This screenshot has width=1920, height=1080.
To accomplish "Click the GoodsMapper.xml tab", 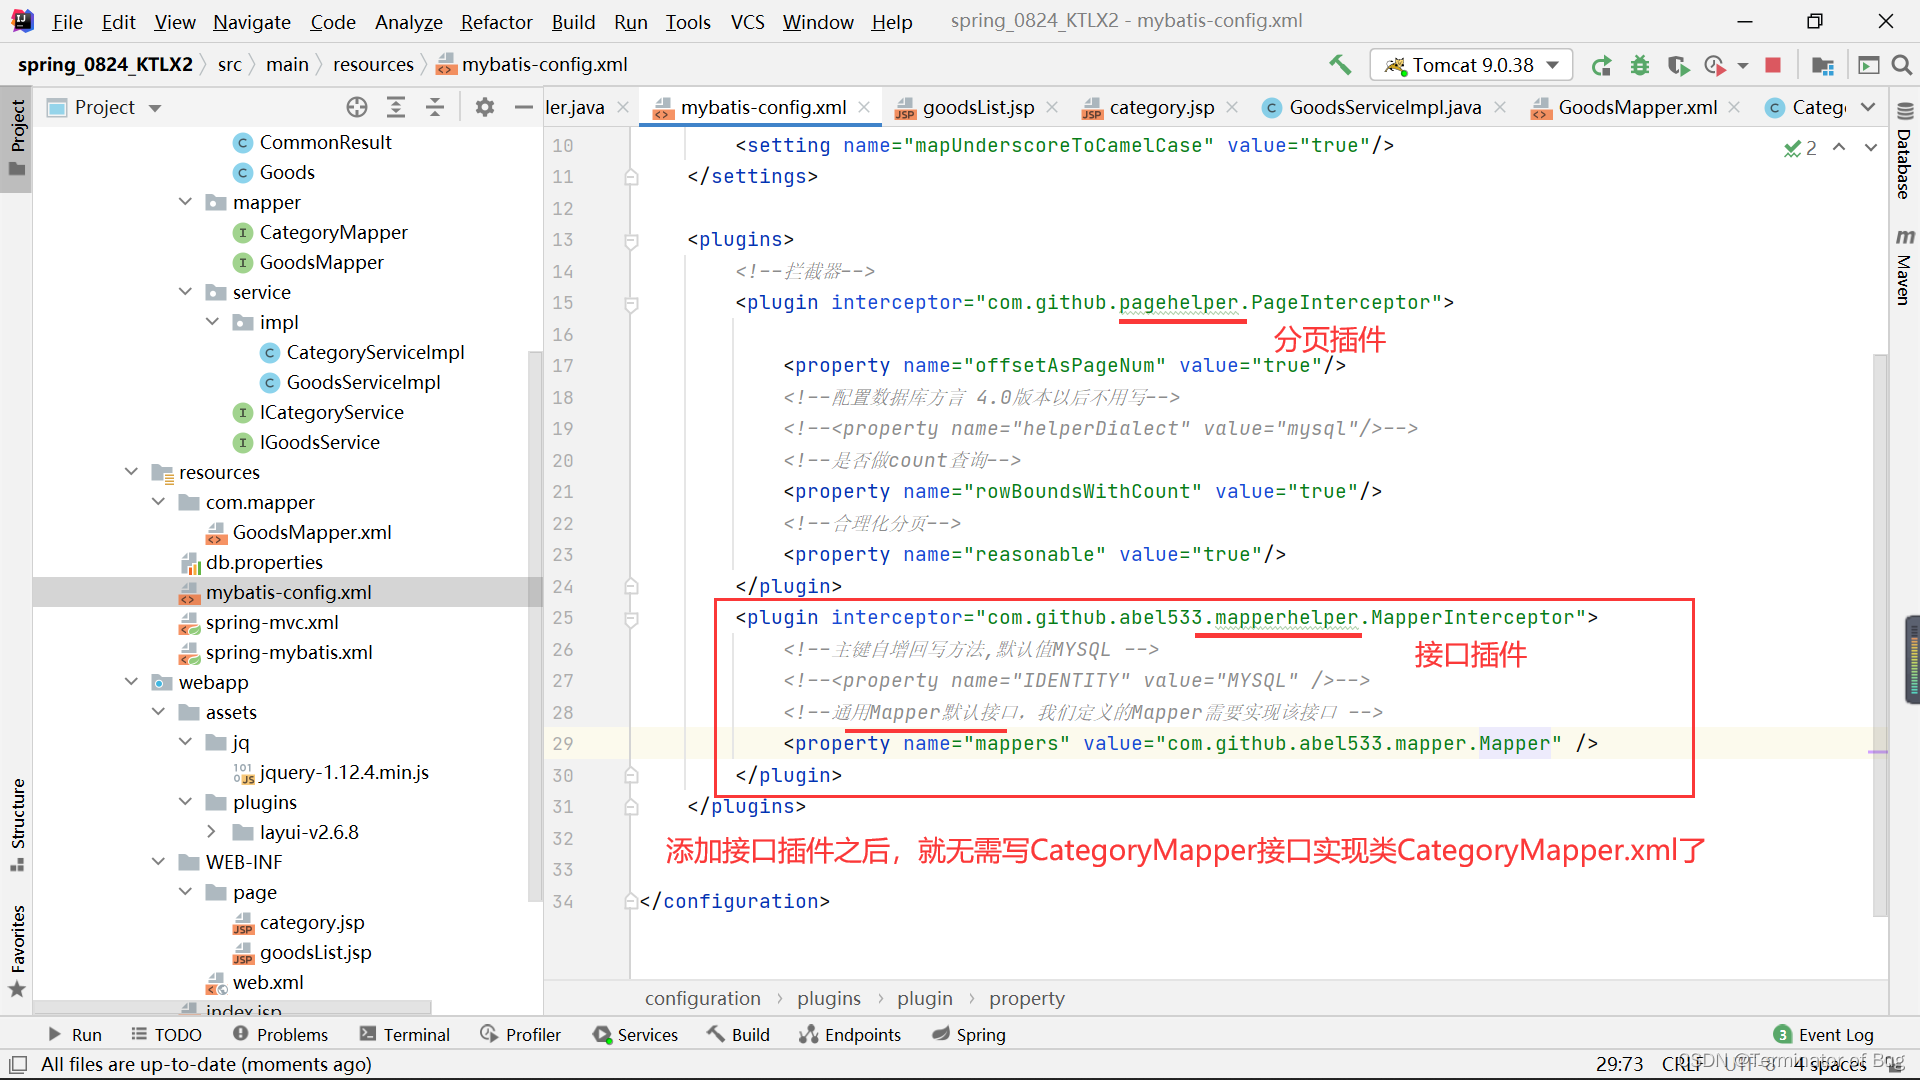I will [1635, 107].
